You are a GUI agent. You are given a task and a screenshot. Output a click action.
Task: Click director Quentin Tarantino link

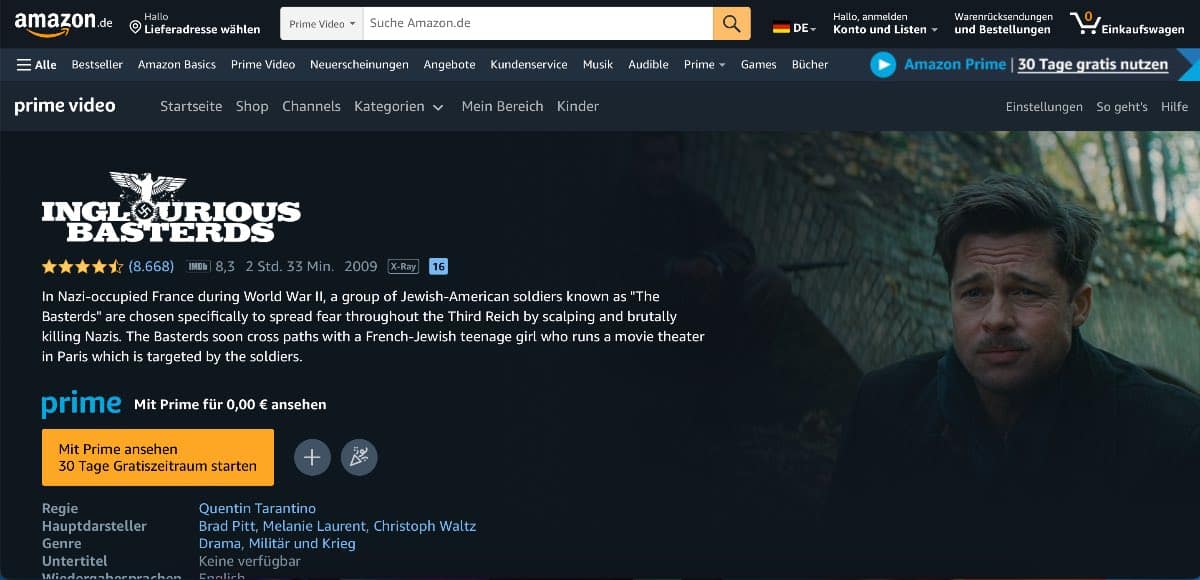257,509
